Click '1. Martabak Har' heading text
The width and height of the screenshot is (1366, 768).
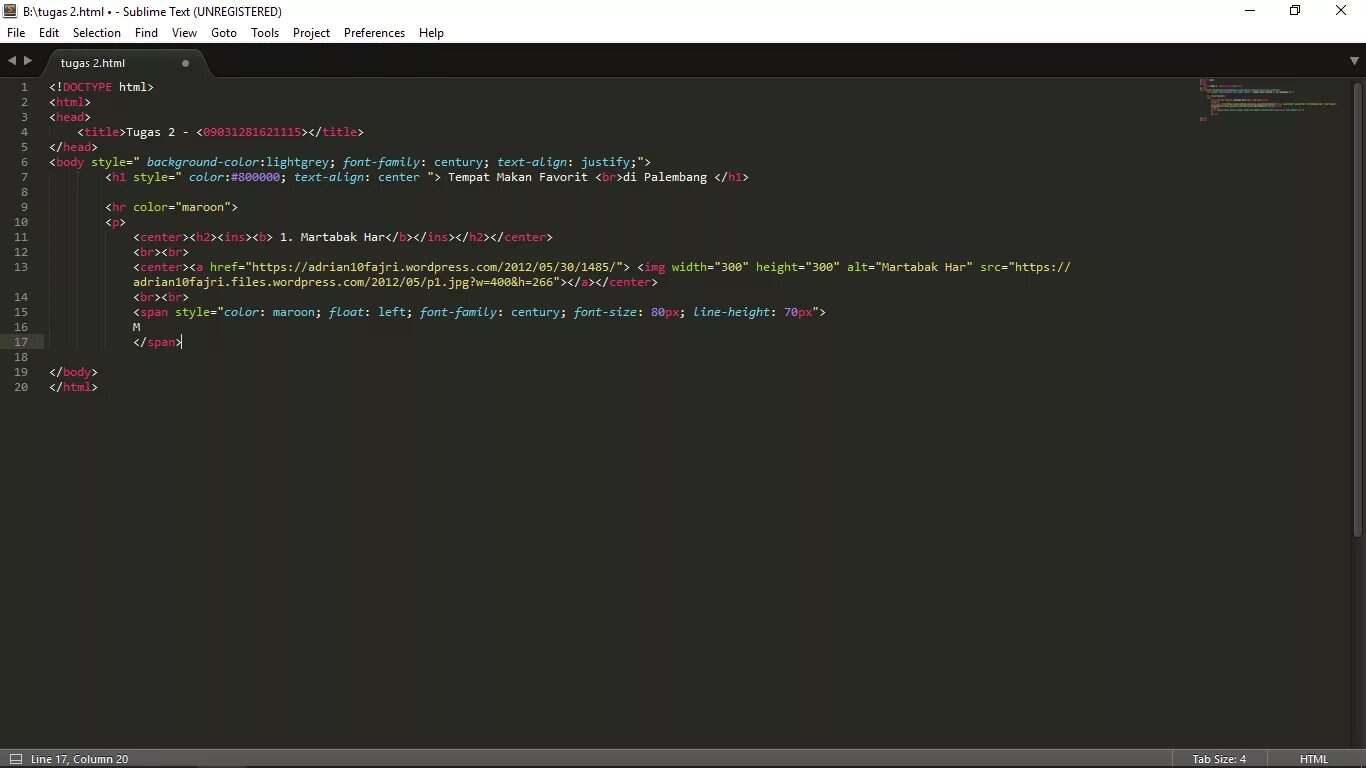point(332,237)
